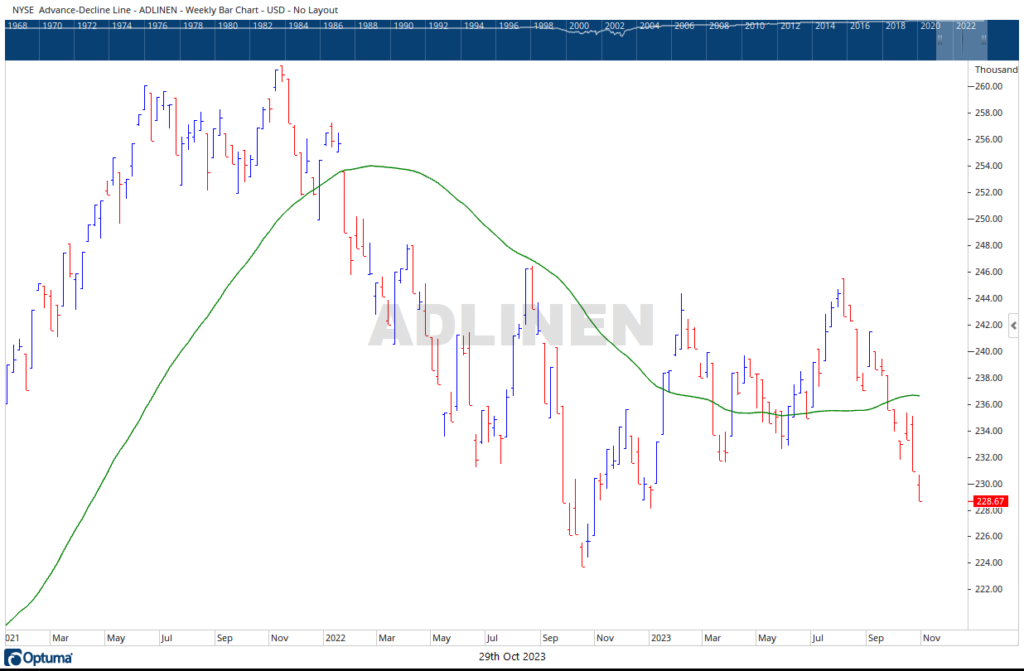This screenshot has width=1024, height=671.
Task: Jump to 1968 on the overview timeline
Action: [17, 26]
